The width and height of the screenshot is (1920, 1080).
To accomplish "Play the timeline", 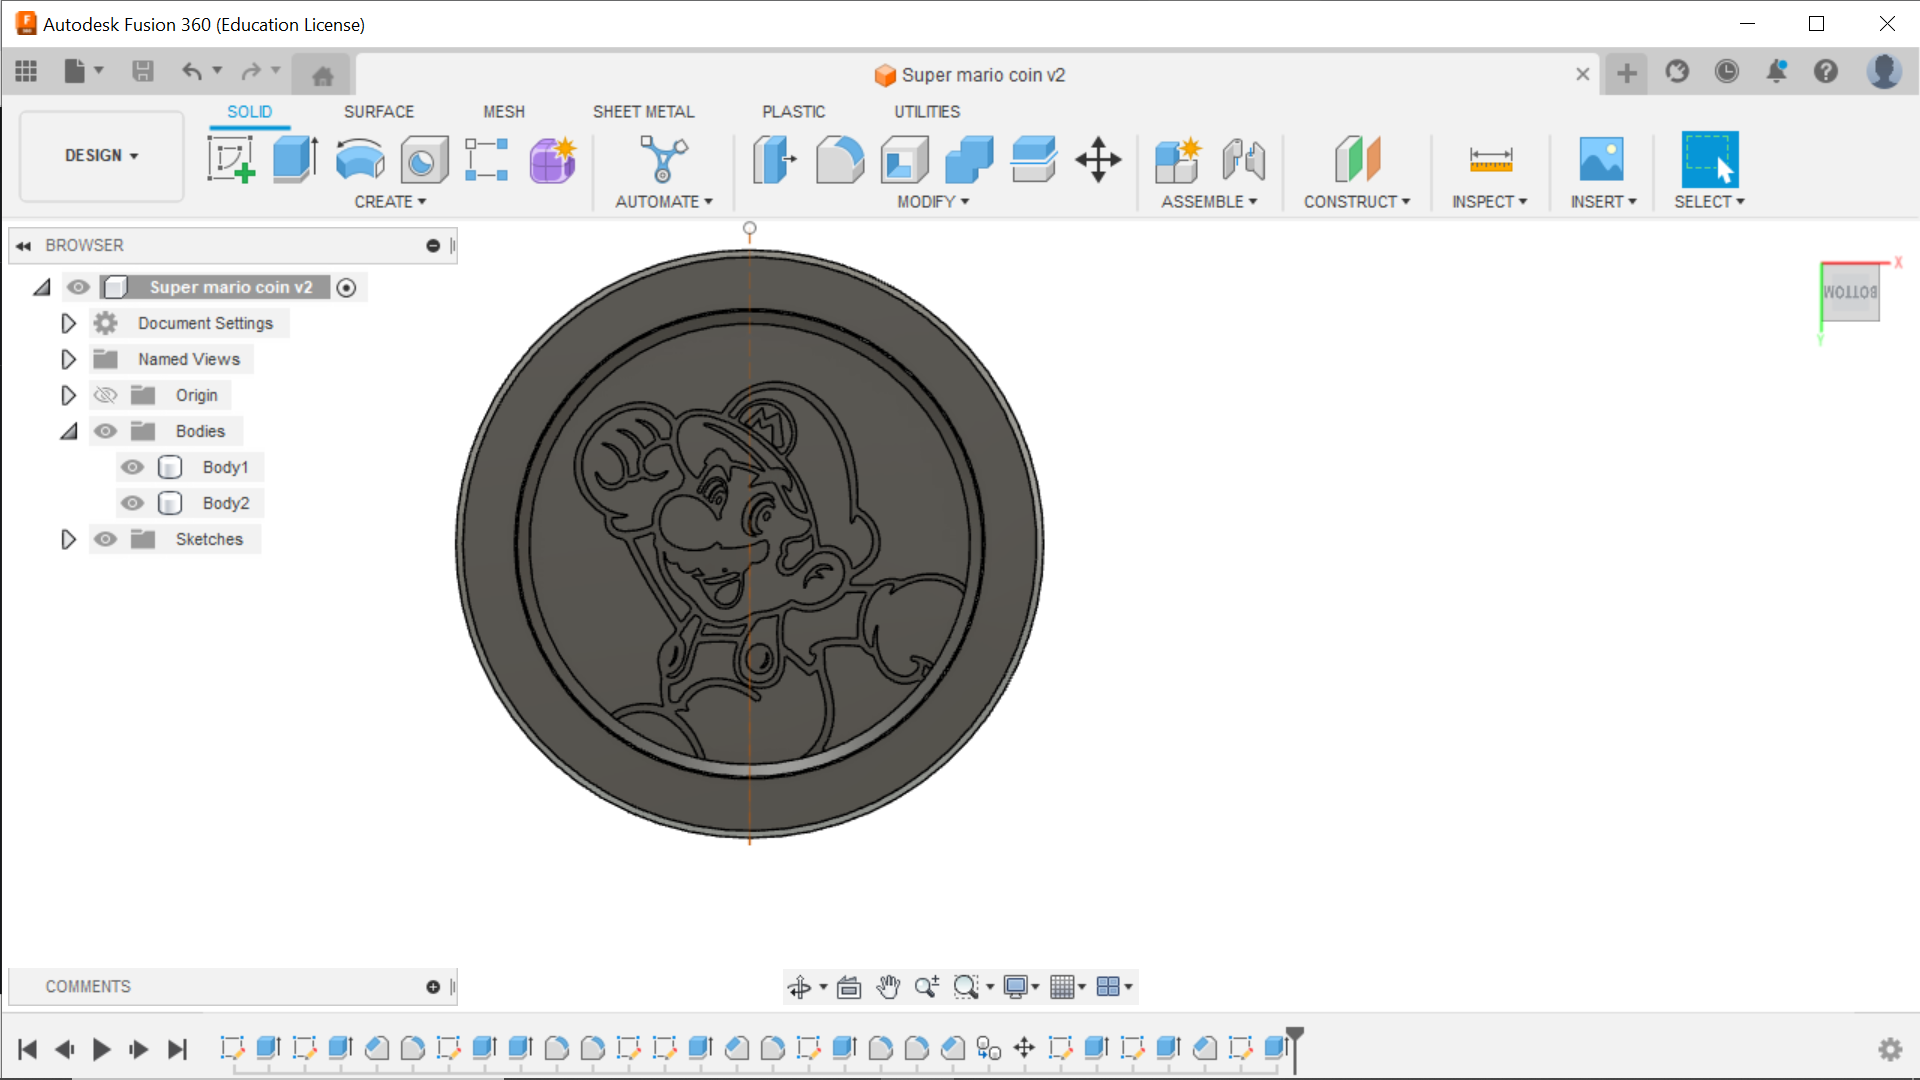I will [101, 1049].
